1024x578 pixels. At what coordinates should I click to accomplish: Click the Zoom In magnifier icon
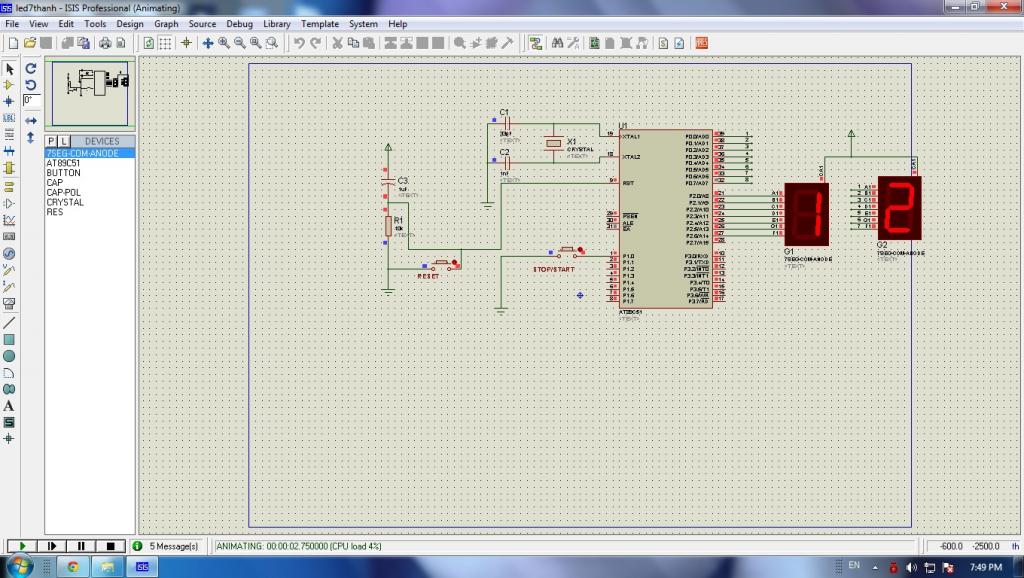[224, 43]
